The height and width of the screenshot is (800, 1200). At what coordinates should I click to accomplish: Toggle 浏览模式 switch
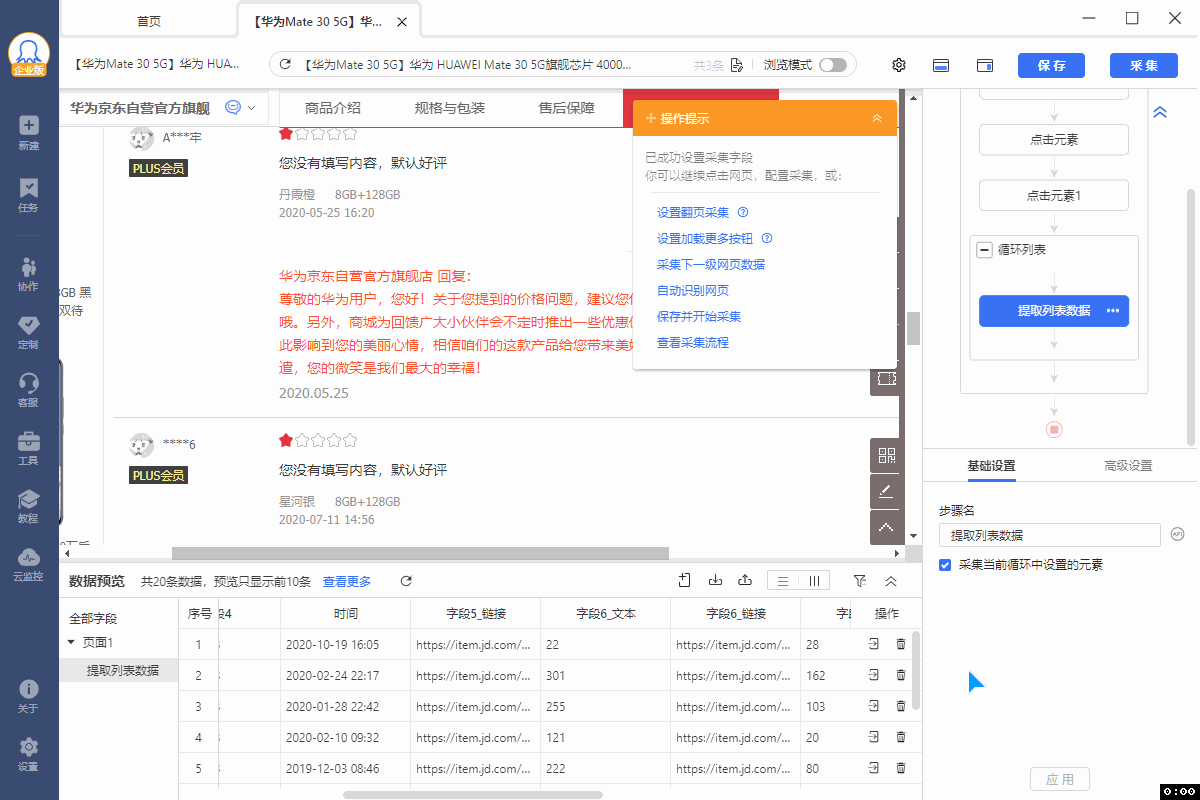coord(832,65)
